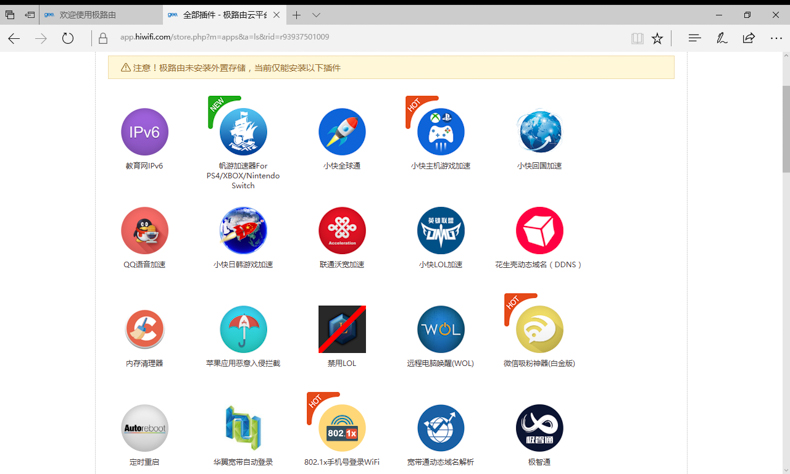This screenshot has width=790, height=474.
Task: Expand the tab preview chevron
Action: click(316, 15)
